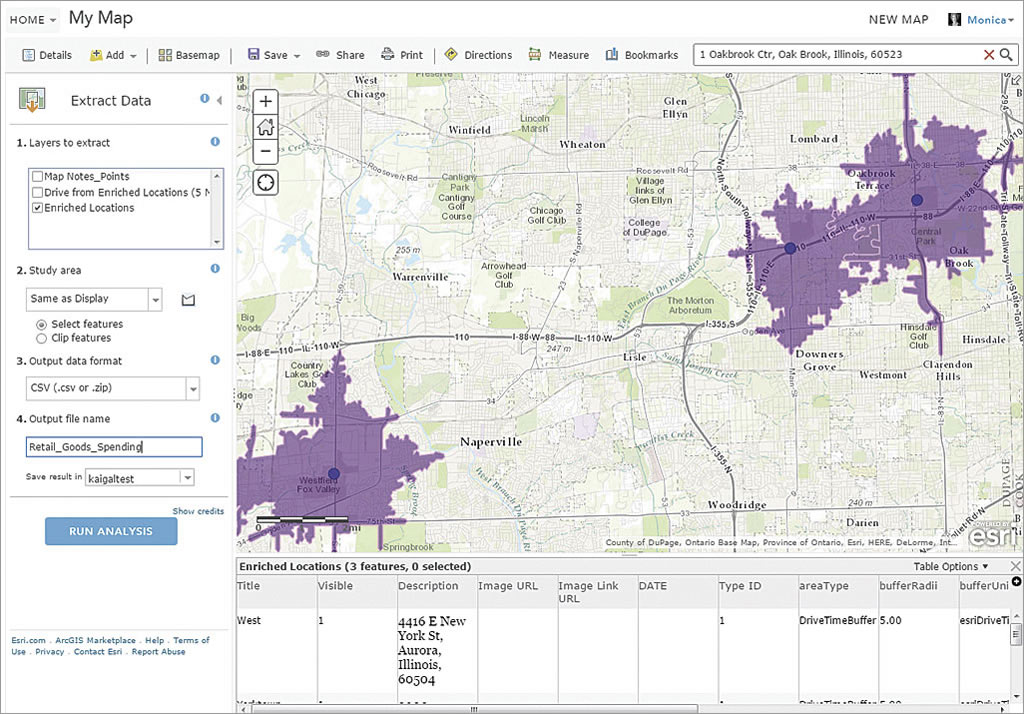The image size is (1024, 714).
Task: Collapse the Extract Data panel arrow
Action: [x=219, y=100]
